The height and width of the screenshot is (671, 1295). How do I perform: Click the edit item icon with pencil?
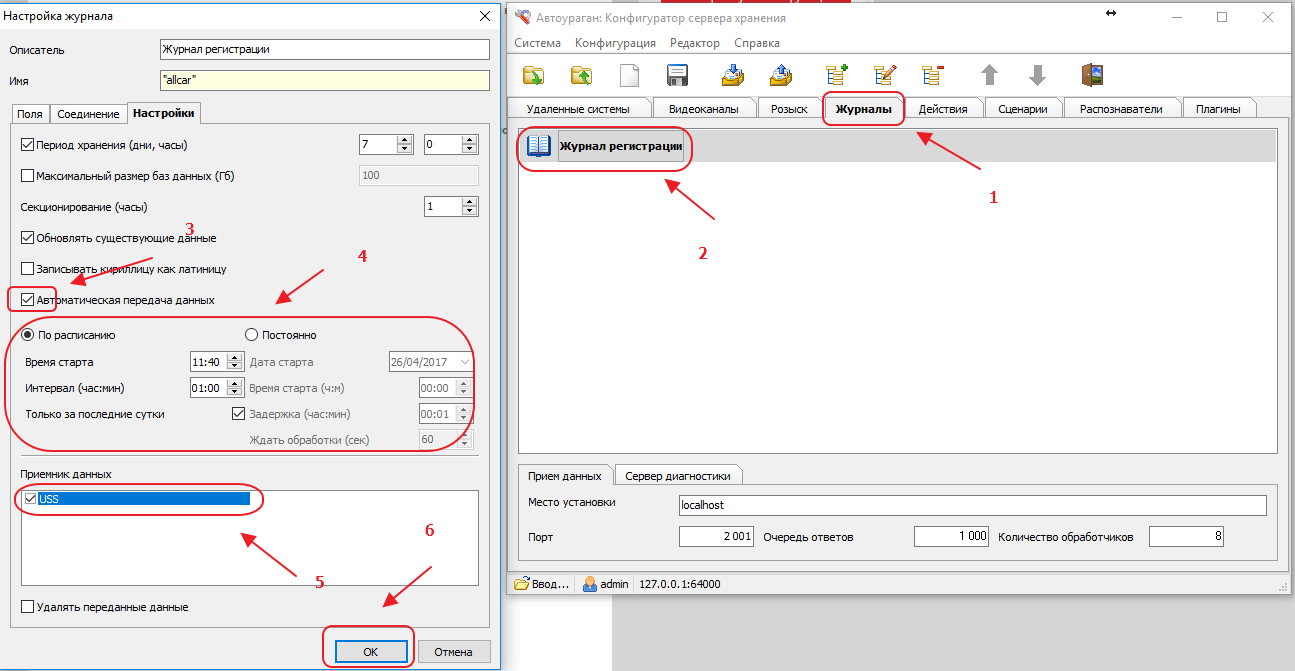click(x=885, y=76)
